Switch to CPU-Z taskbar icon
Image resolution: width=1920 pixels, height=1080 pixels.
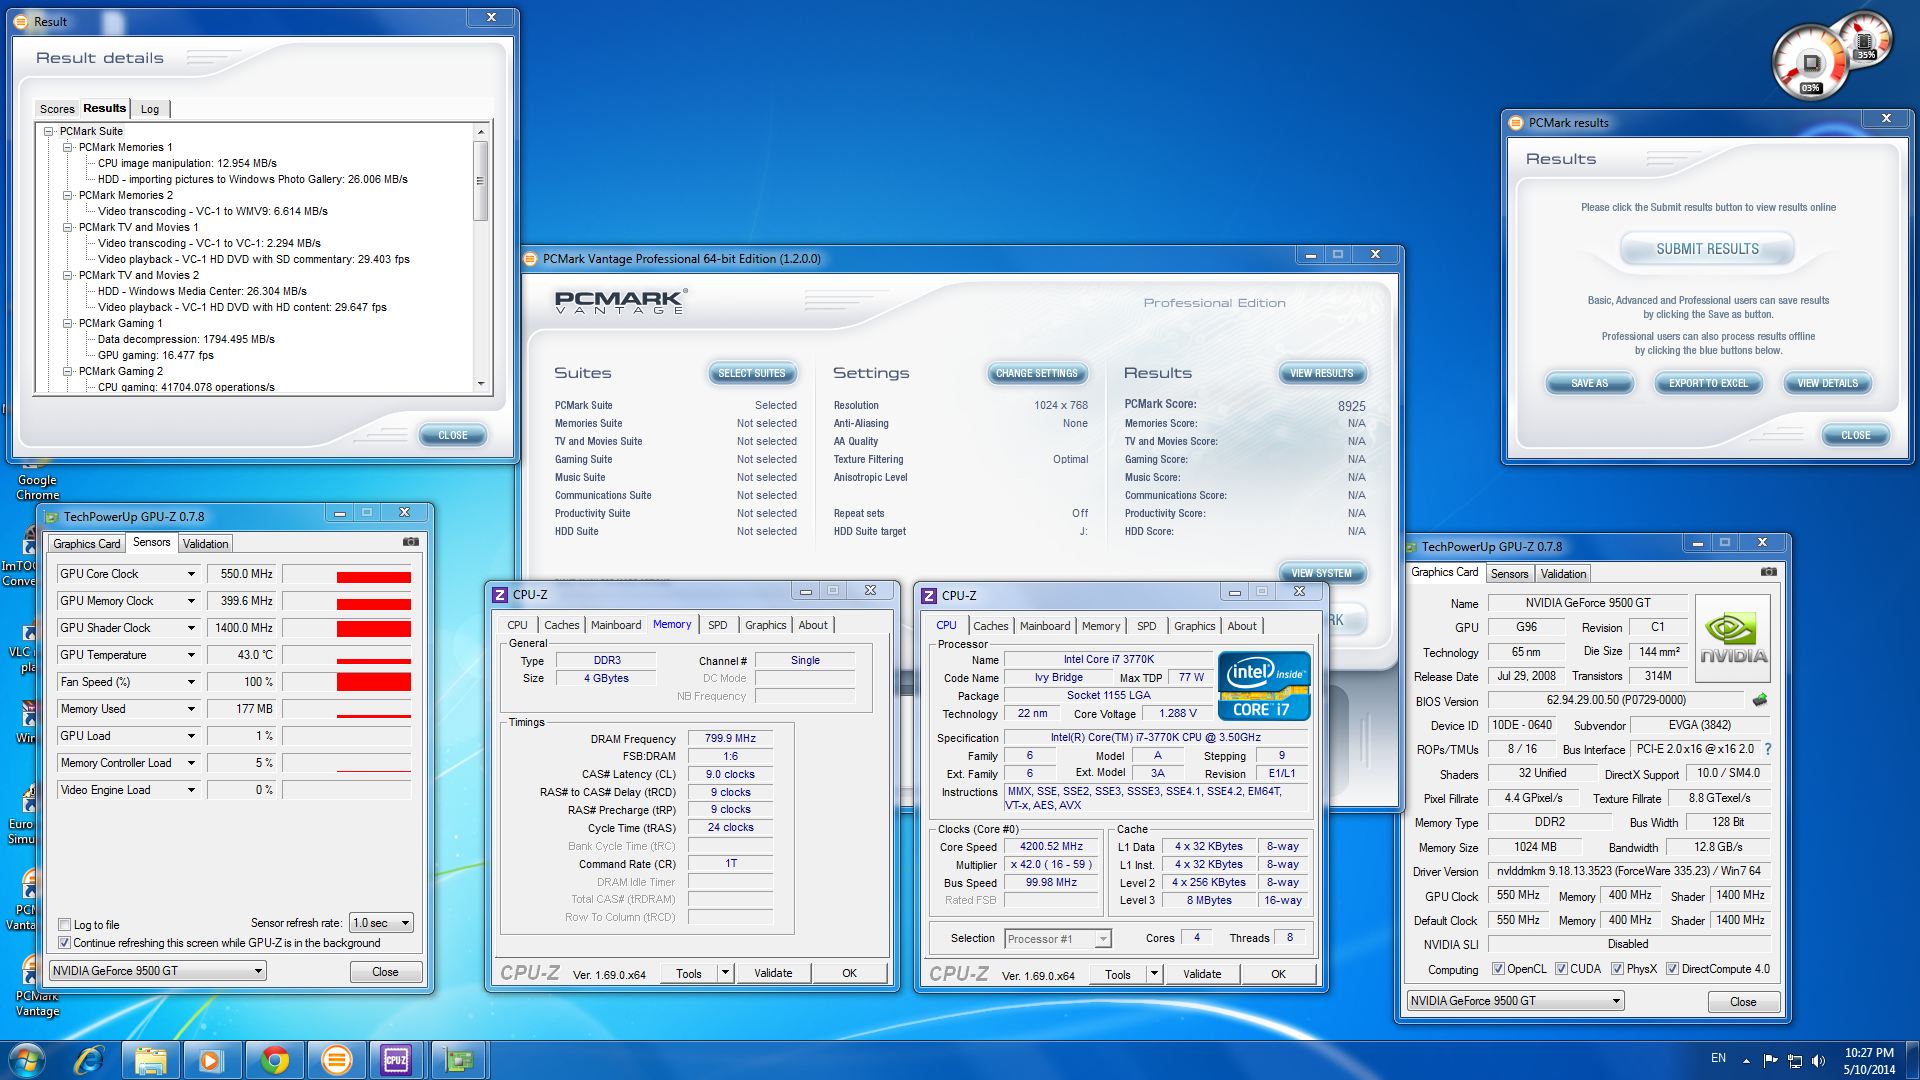pos(397,1059)
